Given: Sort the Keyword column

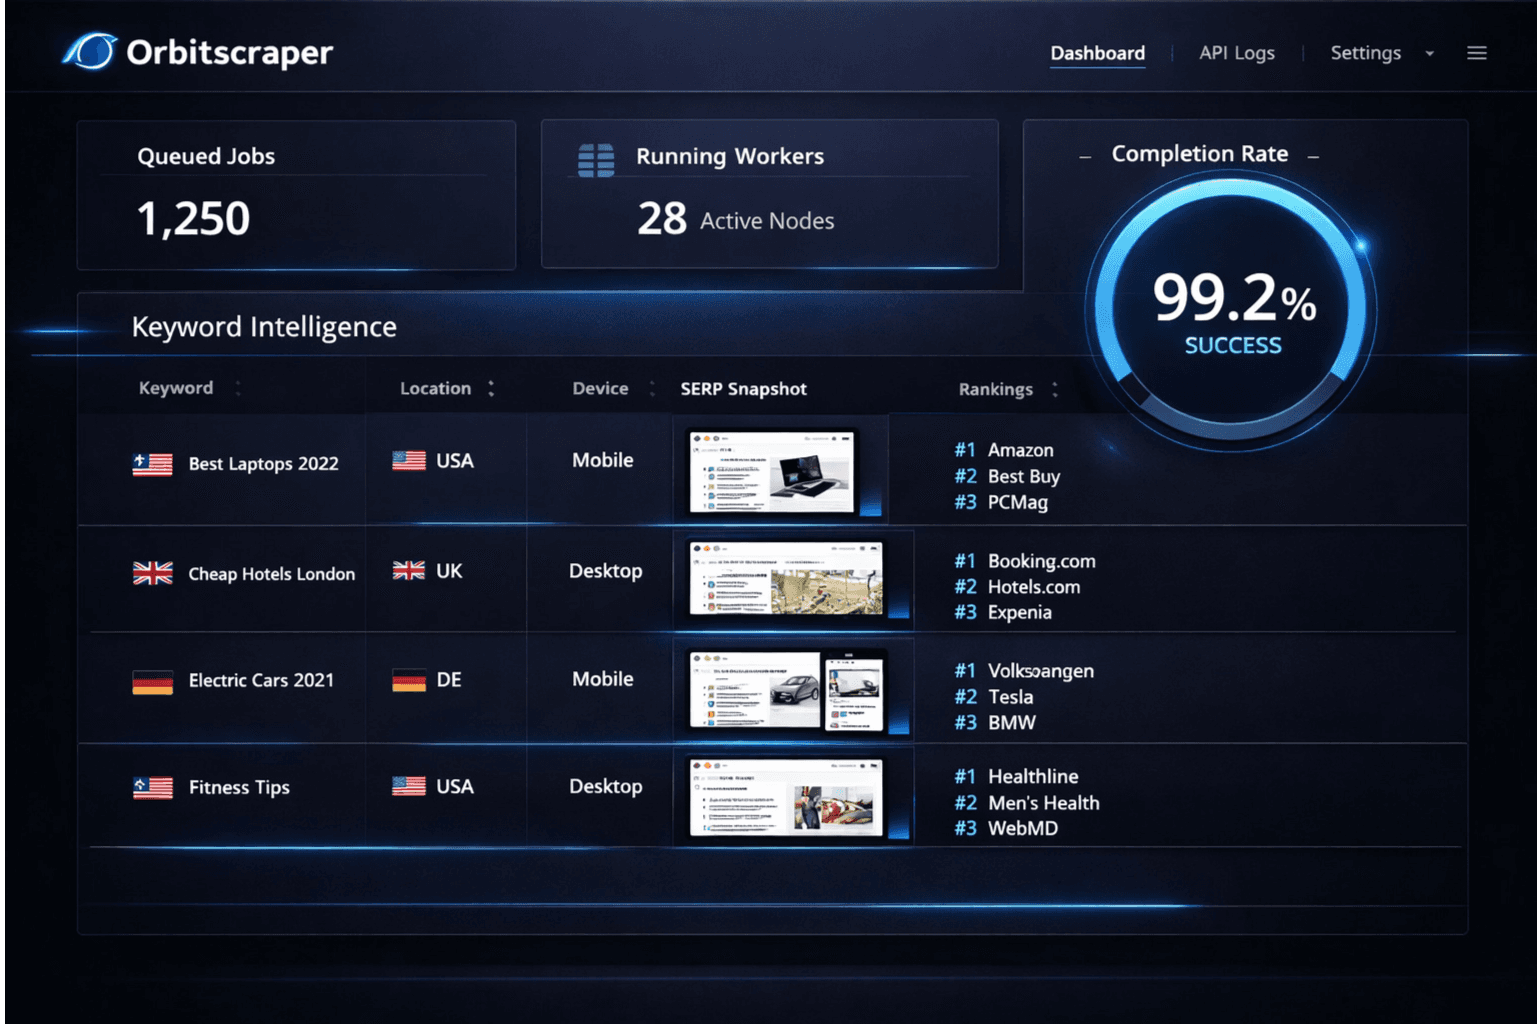Looking at the screenshot, I should coord(237,387).
